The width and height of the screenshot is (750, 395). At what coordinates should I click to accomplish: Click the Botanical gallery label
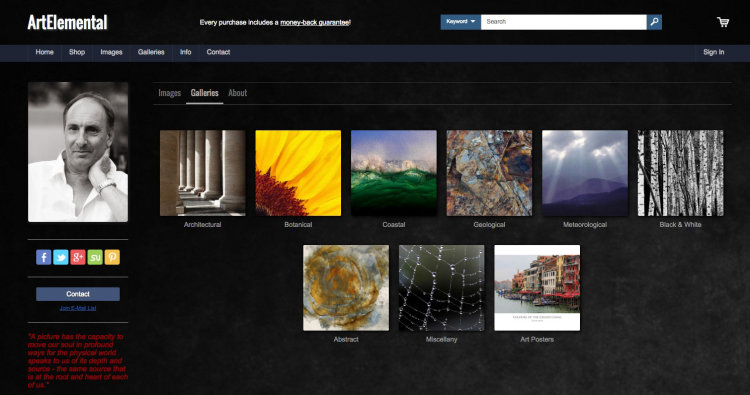tap(298, 225)
